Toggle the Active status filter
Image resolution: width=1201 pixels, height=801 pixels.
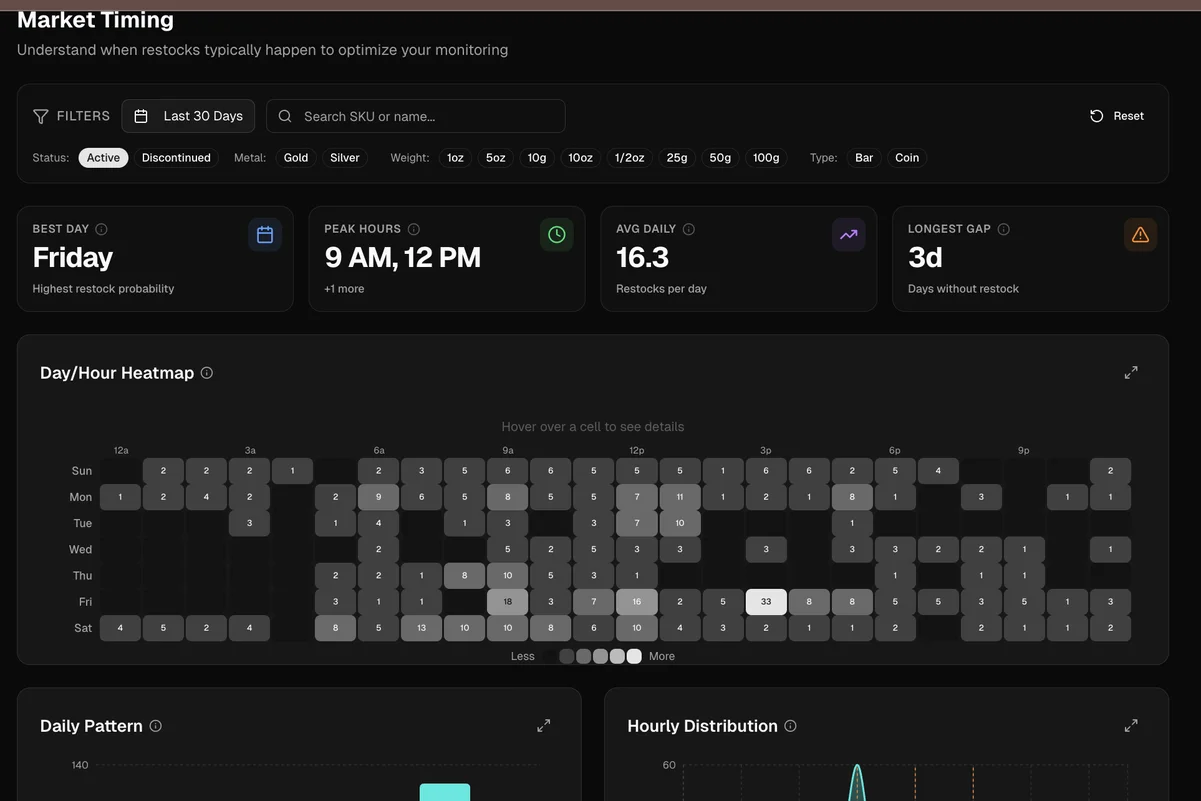pos(103,158)
